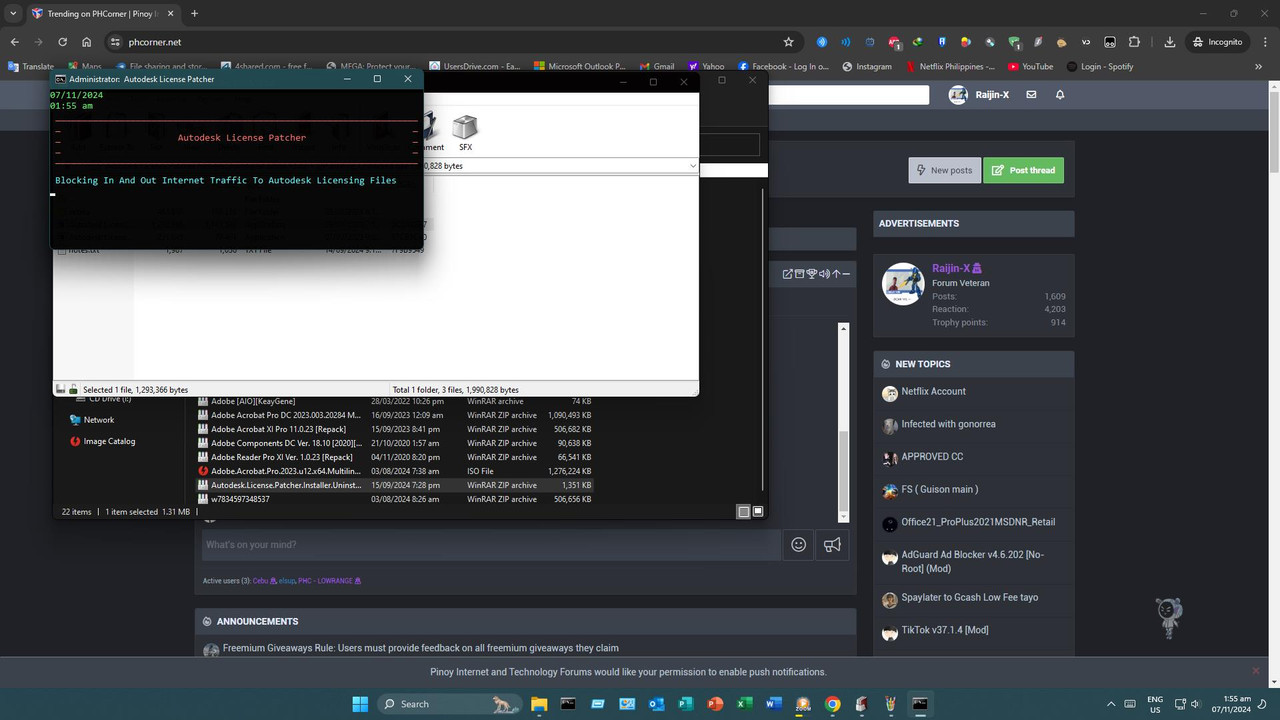
Task: Open Word from the taskbar
Action: [774, 704]
